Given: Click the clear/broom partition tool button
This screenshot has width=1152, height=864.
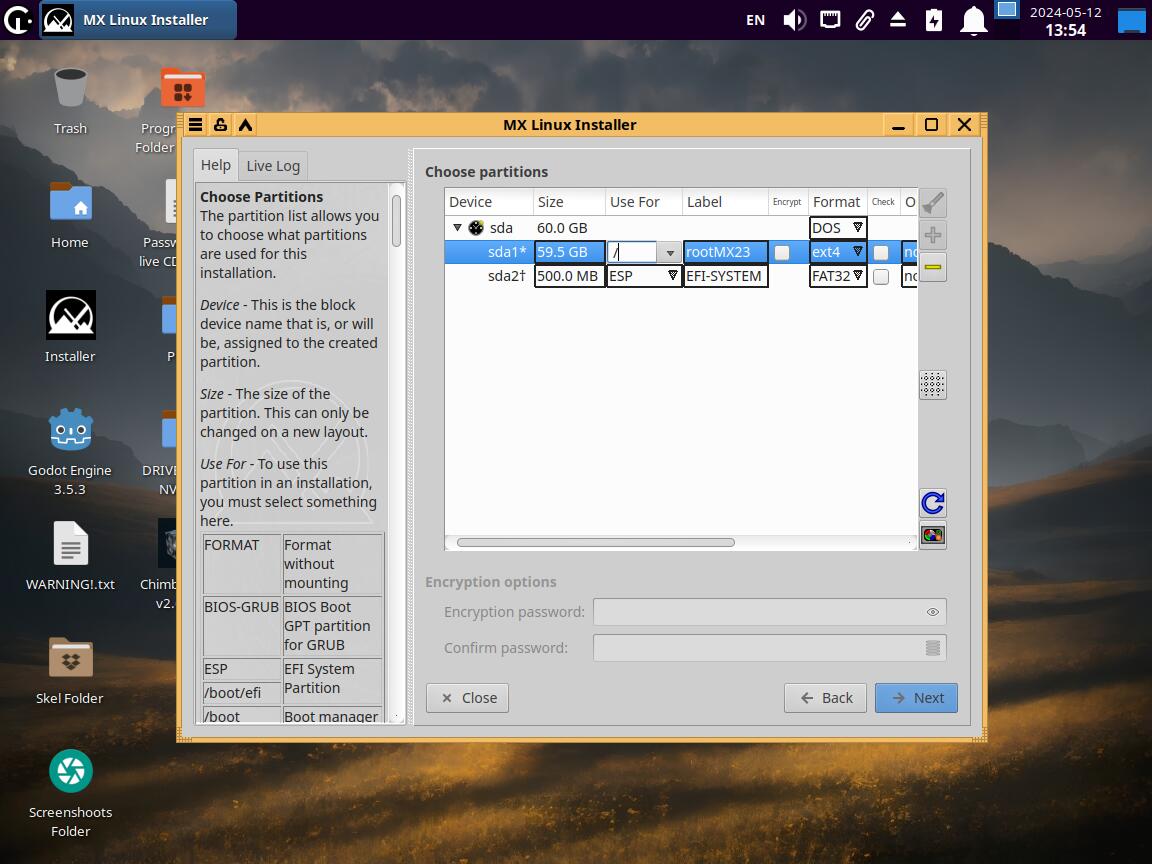Looking at the screenshot, I should [932, 204].
